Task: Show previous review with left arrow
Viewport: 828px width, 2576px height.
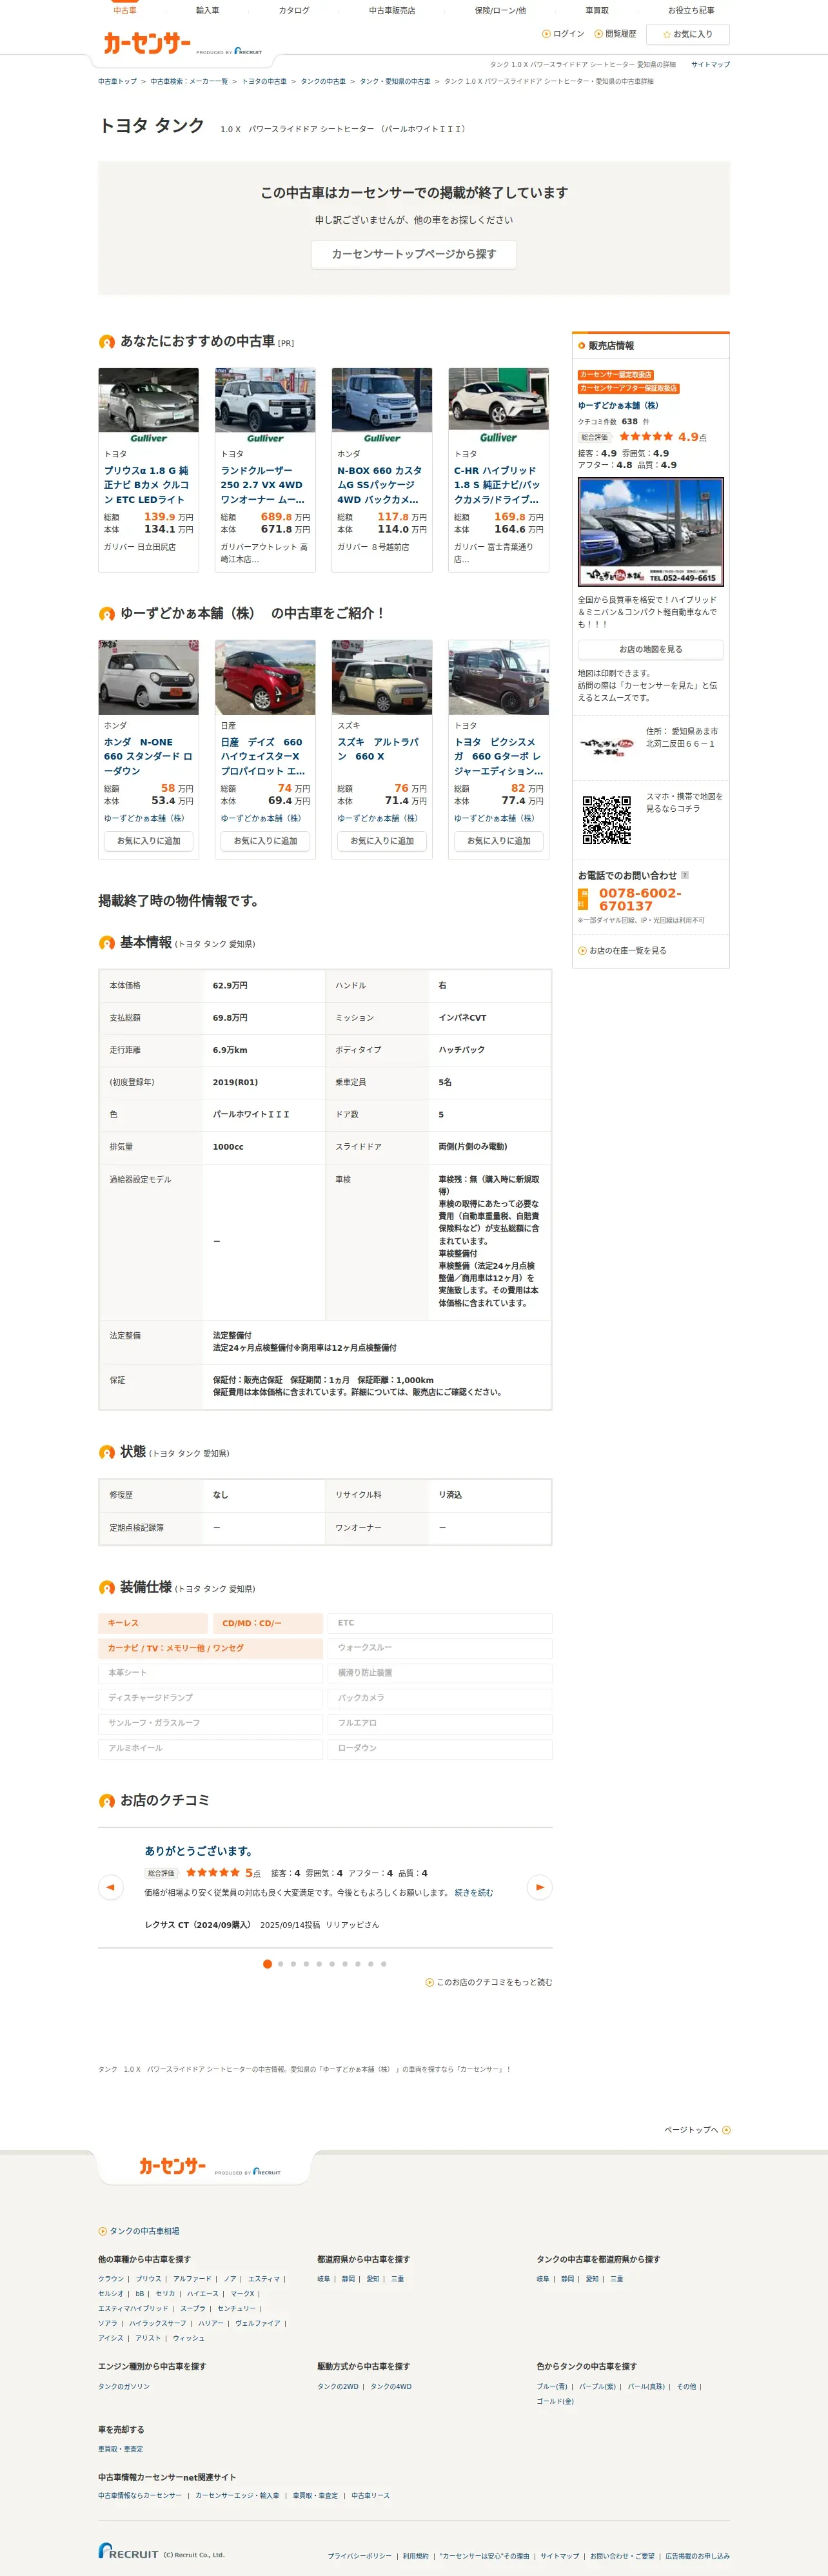Action: 111,1887
